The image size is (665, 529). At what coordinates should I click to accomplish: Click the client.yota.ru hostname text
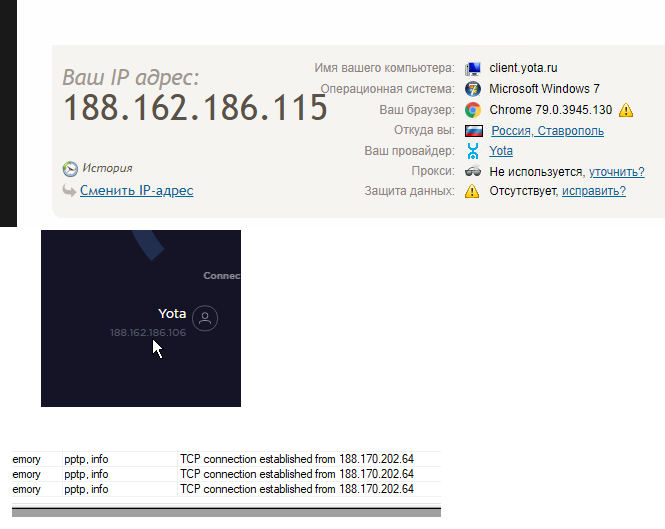523,68
